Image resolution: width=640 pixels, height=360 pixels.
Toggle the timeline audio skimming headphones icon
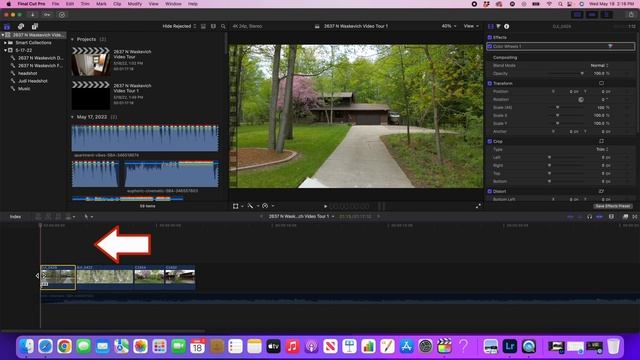589,217
